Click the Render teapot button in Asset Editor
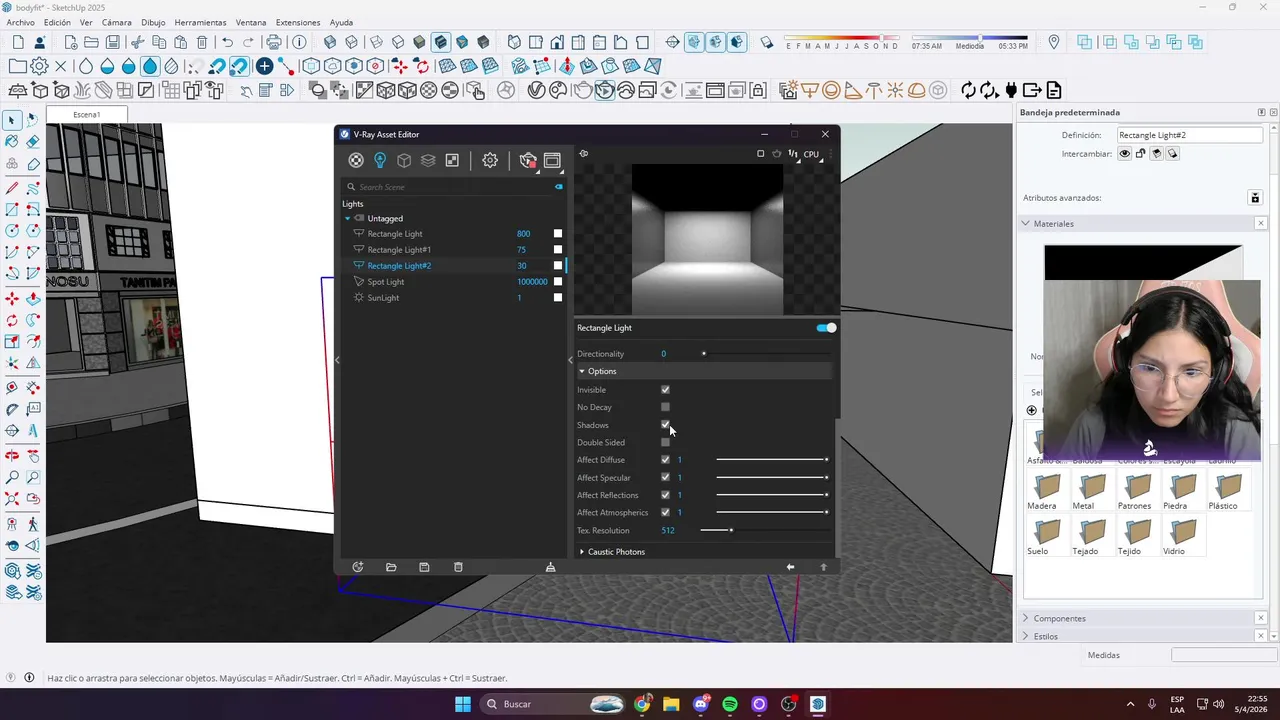This screenshot has height=720, width=1280. 528,160
